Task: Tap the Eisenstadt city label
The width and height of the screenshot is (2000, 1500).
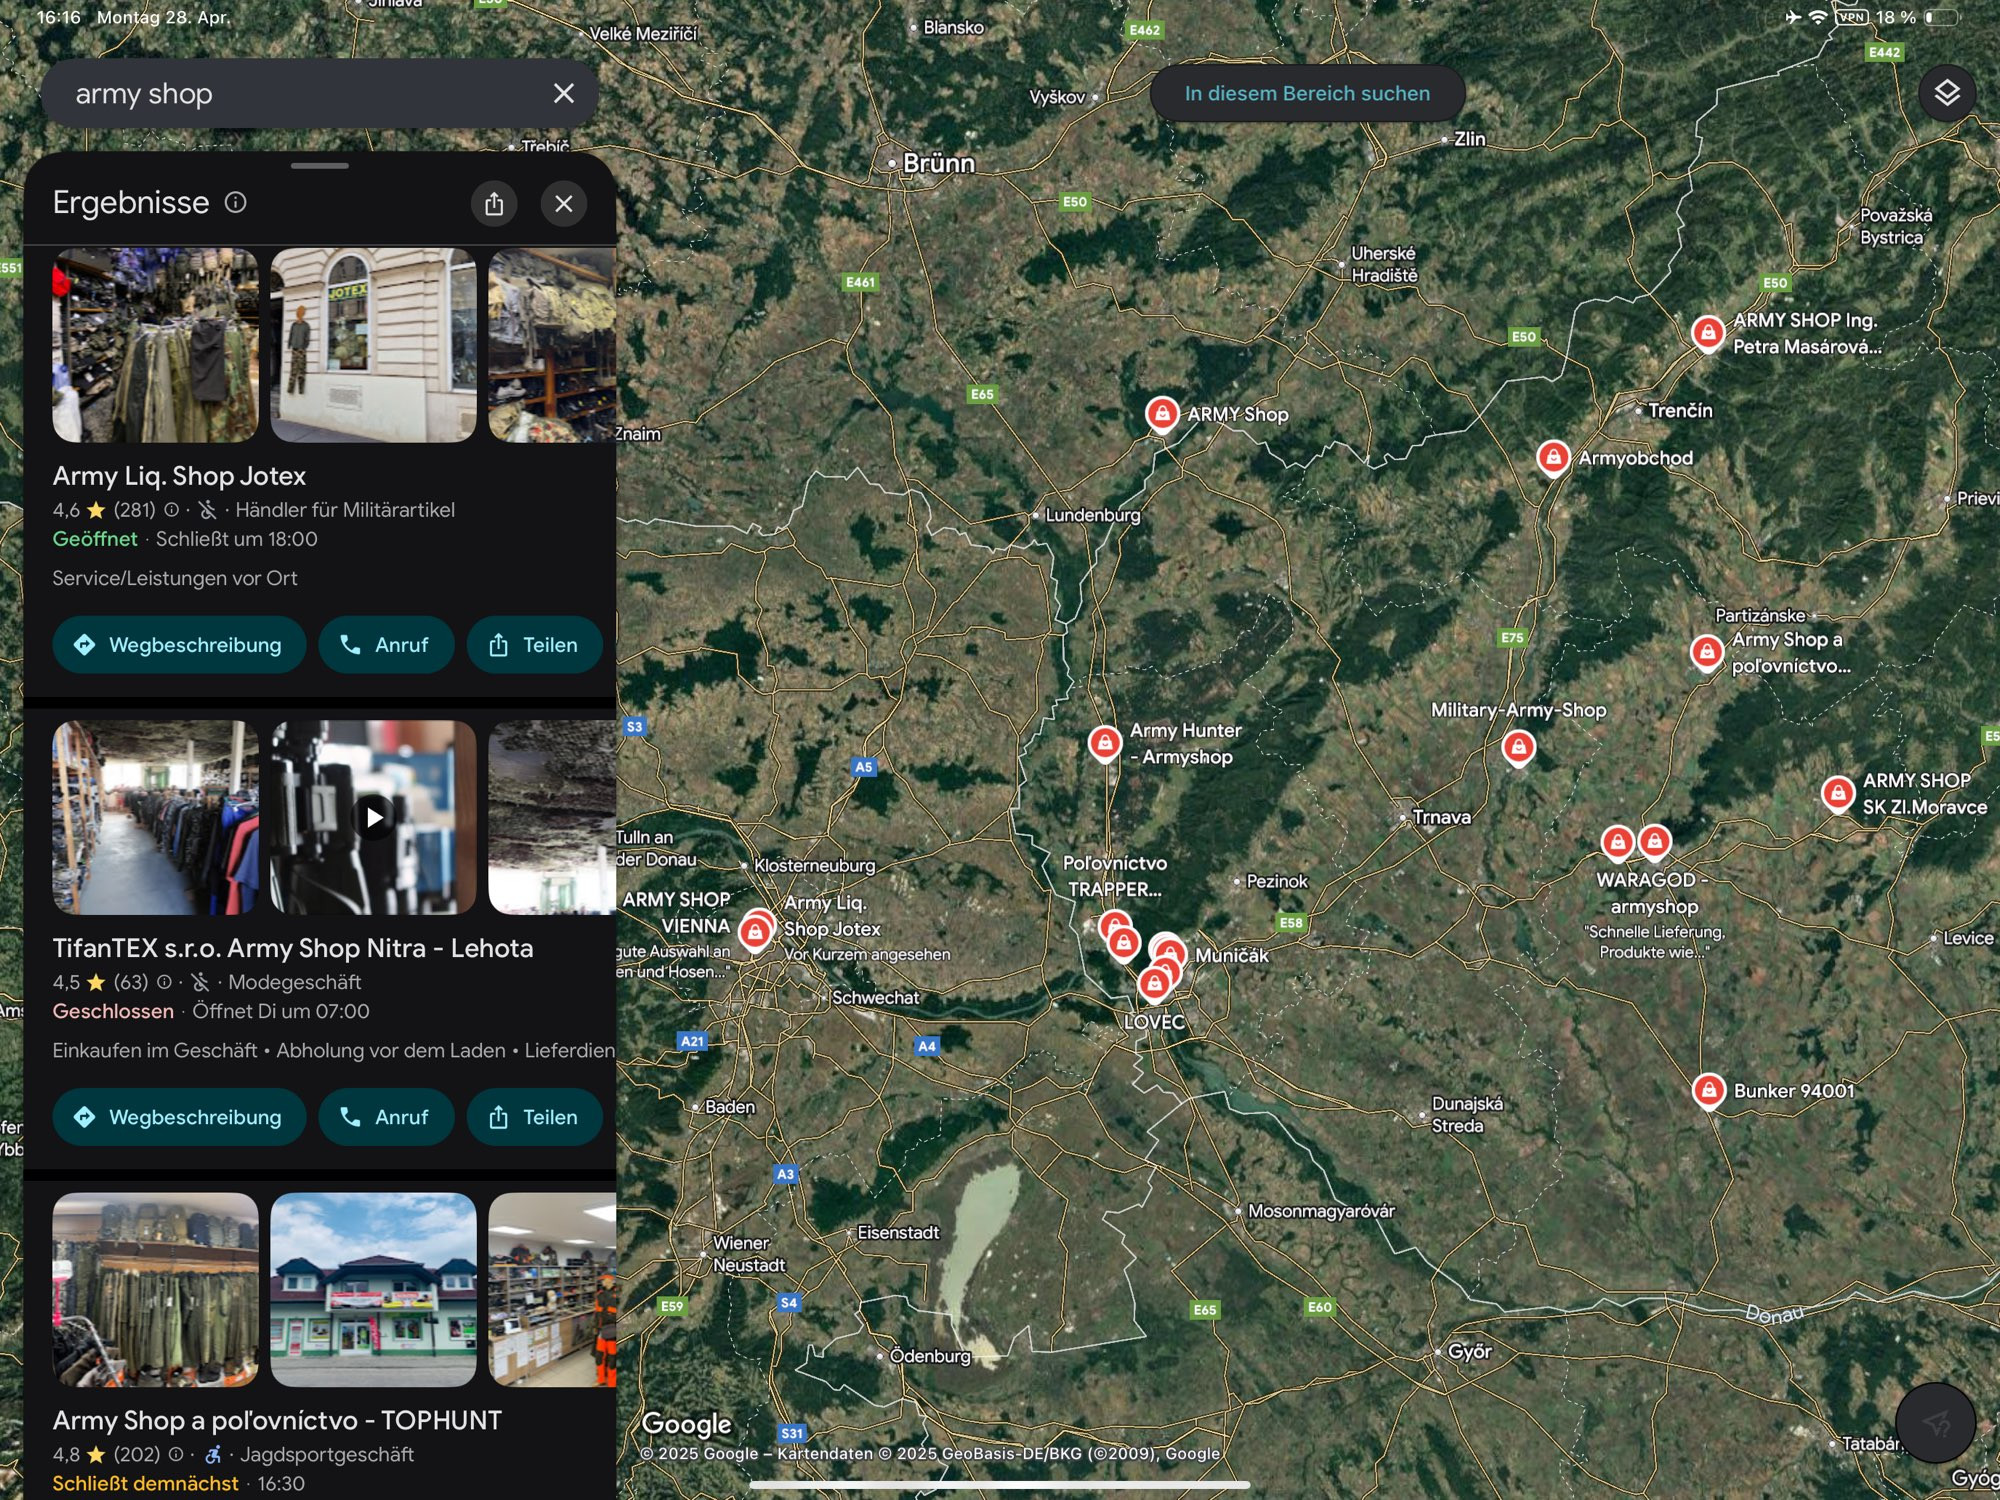Action: (898, 1232)
